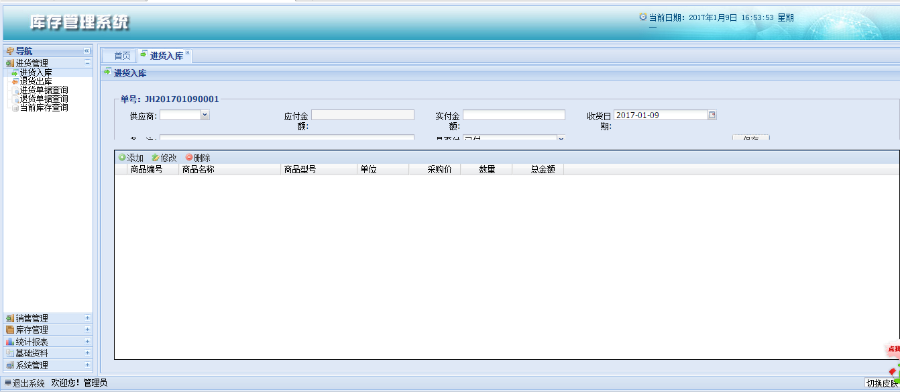900x392 pixels.
Task: Click the 库存管理 box icon
Action: pos(10,329)
